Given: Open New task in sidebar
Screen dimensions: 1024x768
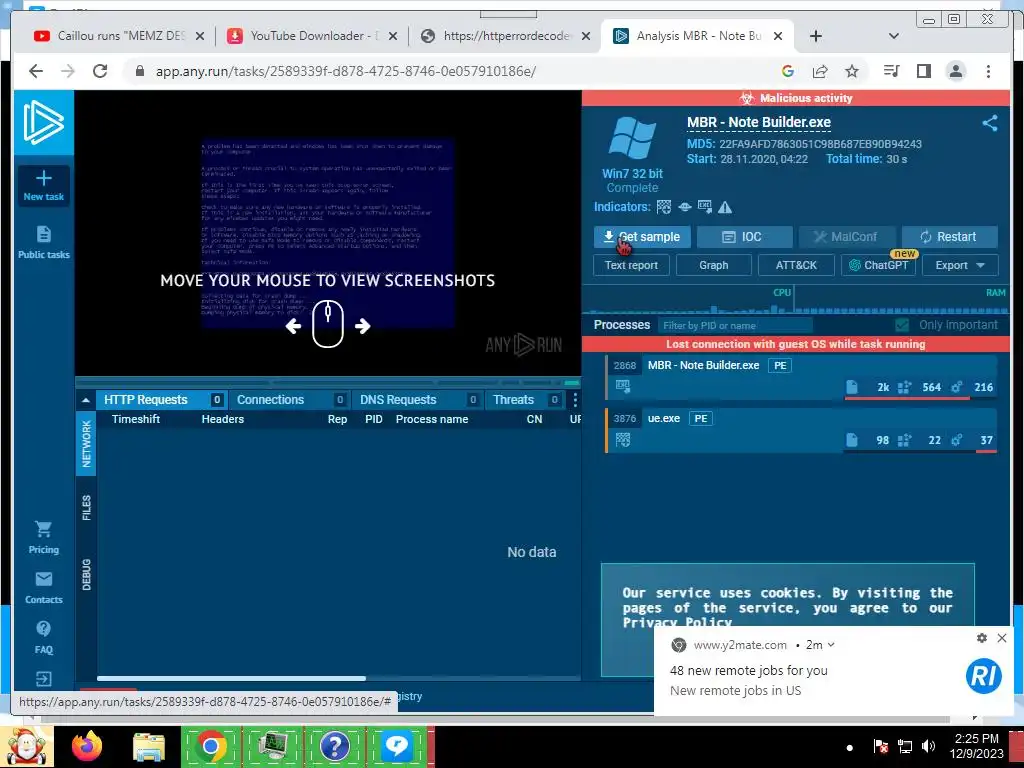Looking at the screenshot, I should [44, 186].
